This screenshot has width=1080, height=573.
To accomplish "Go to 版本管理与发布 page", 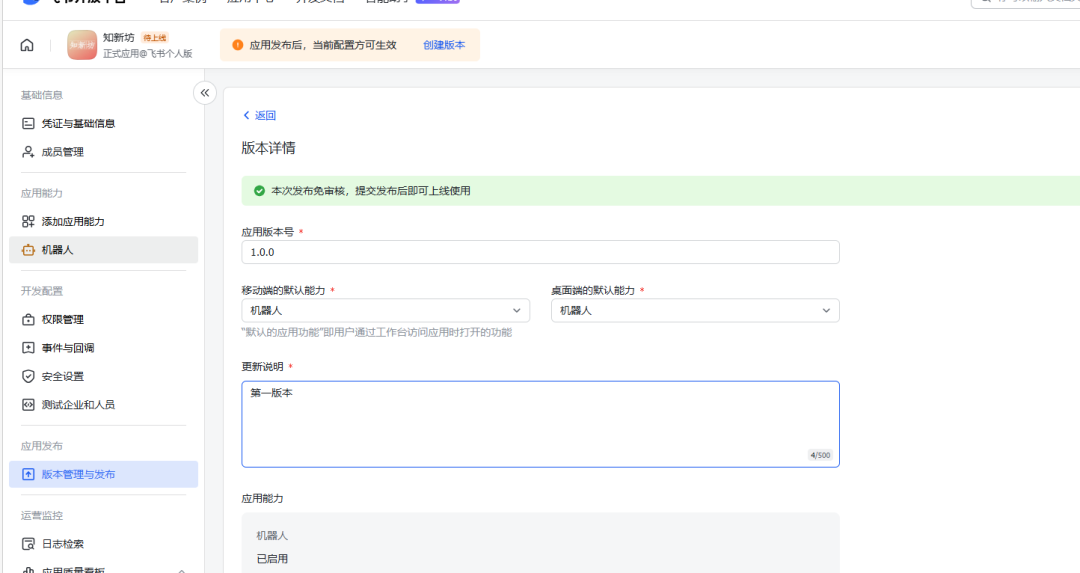I will coord(78,474).
